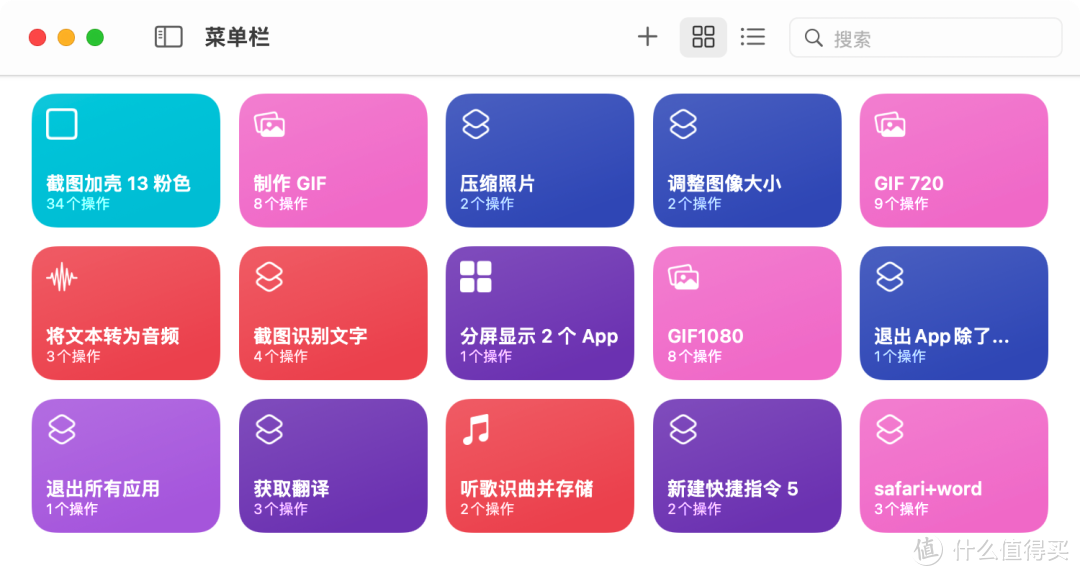
Task: Click the music note icon on 听歌识曲并存储
Action: click(x=476, y=429)
